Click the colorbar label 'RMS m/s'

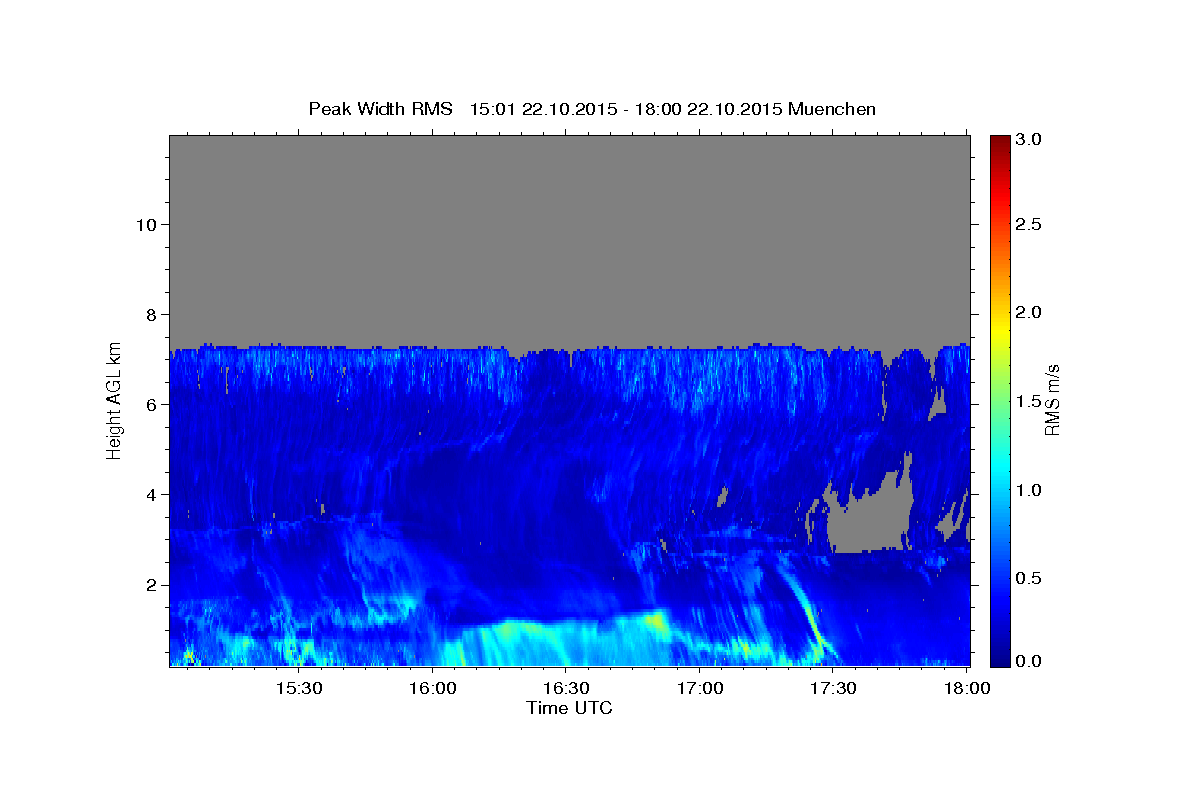pyautogui.click(x=1051, y=400)
